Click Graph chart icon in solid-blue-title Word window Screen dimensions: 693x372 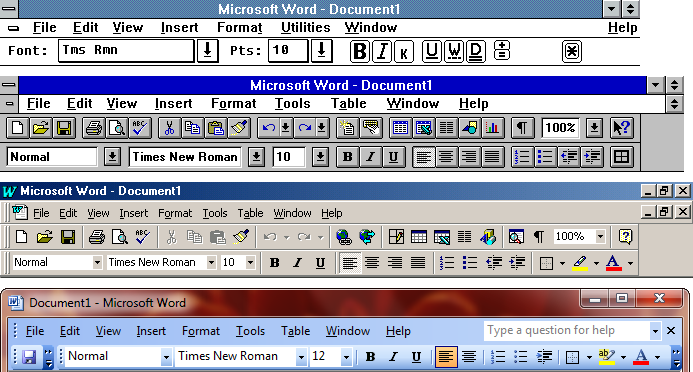pos(492,128)
